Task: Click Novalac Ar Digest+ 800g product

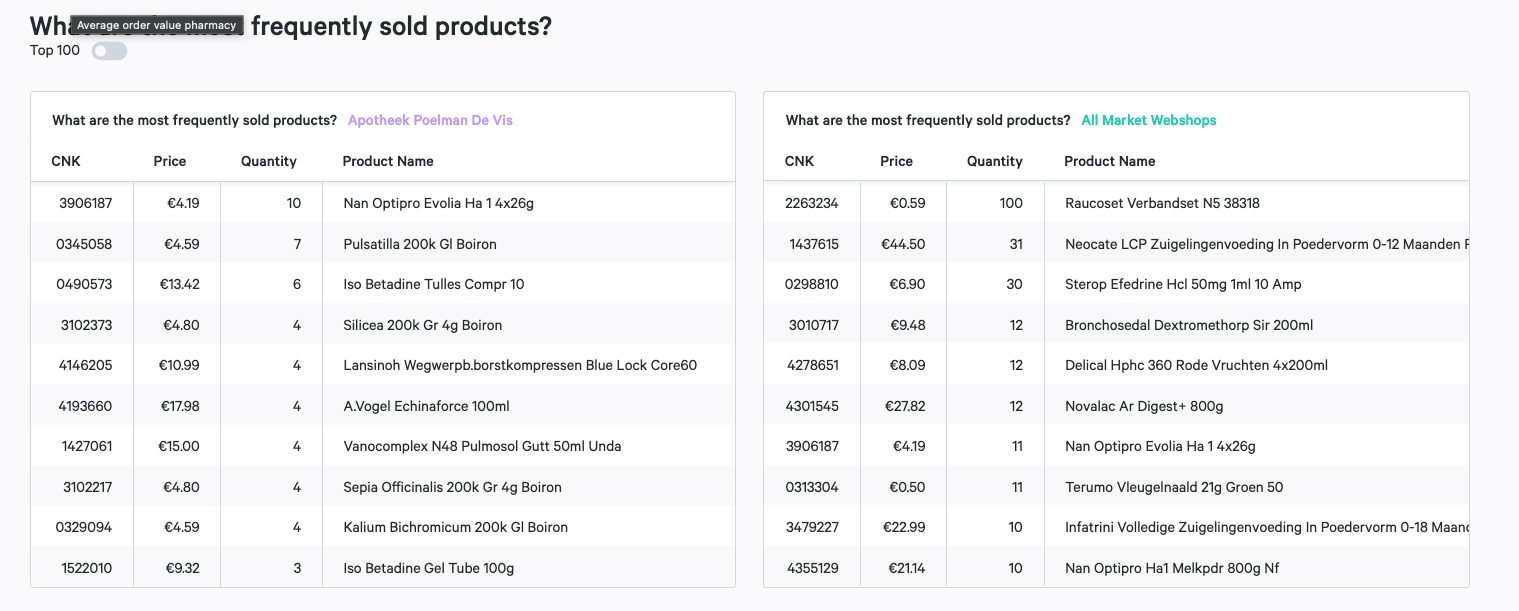Action: tap(1144, 406)
